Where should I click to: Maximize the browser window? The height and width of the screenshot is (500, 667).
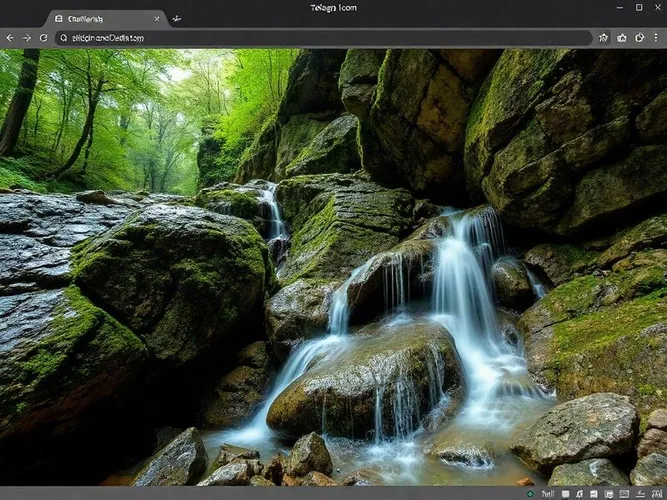pos(639,7)
